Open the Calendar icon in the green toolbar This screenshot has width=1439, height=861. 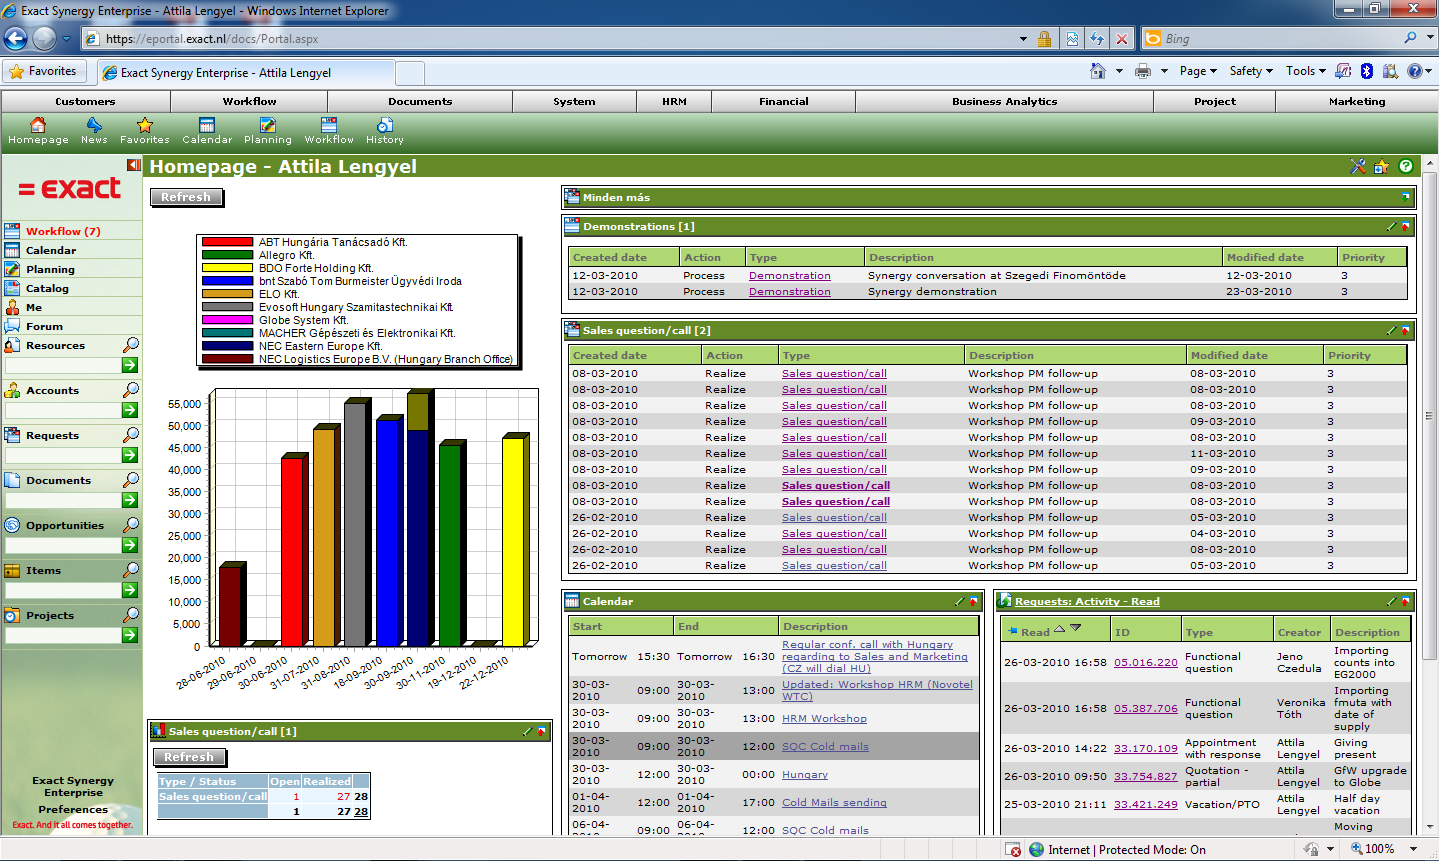(x=207, y=130)
